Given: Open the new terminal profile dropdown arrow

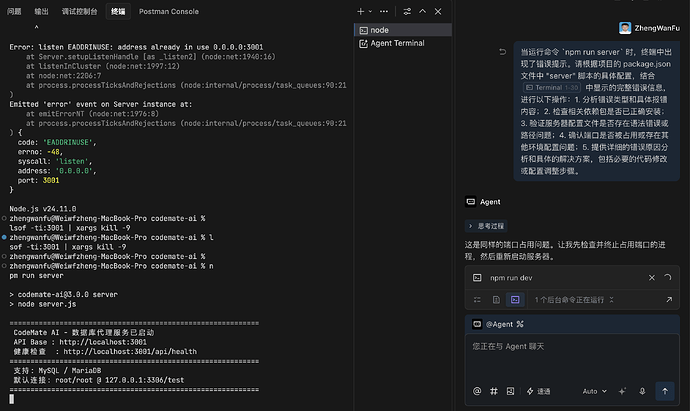Looking at the screenshot, I should coord(371,11).
